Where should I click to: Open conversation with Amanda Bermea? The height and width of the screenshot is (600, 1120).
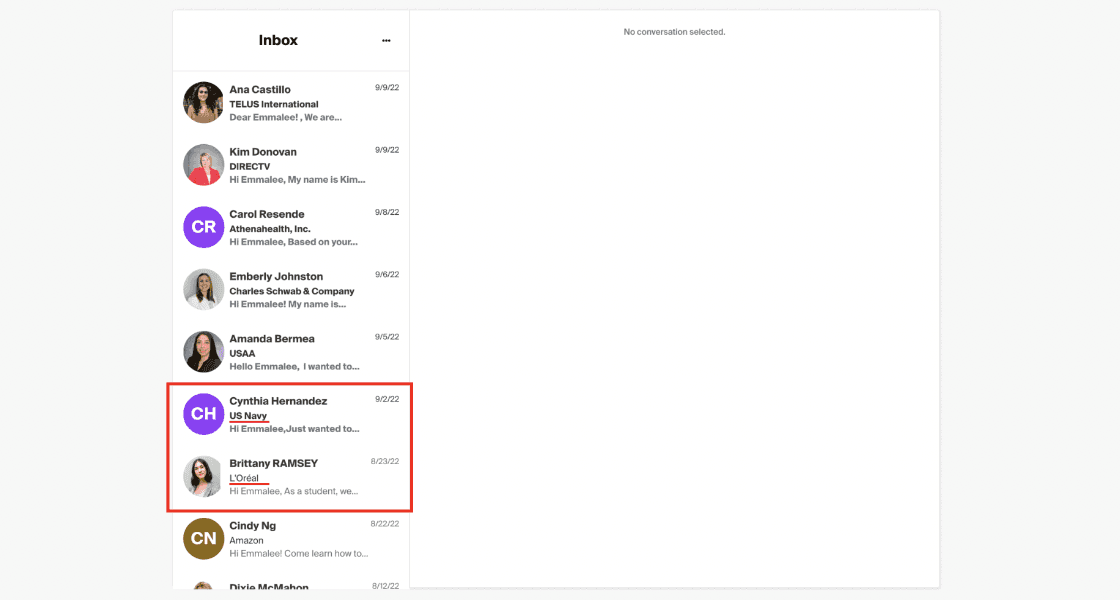coord(291,351)
